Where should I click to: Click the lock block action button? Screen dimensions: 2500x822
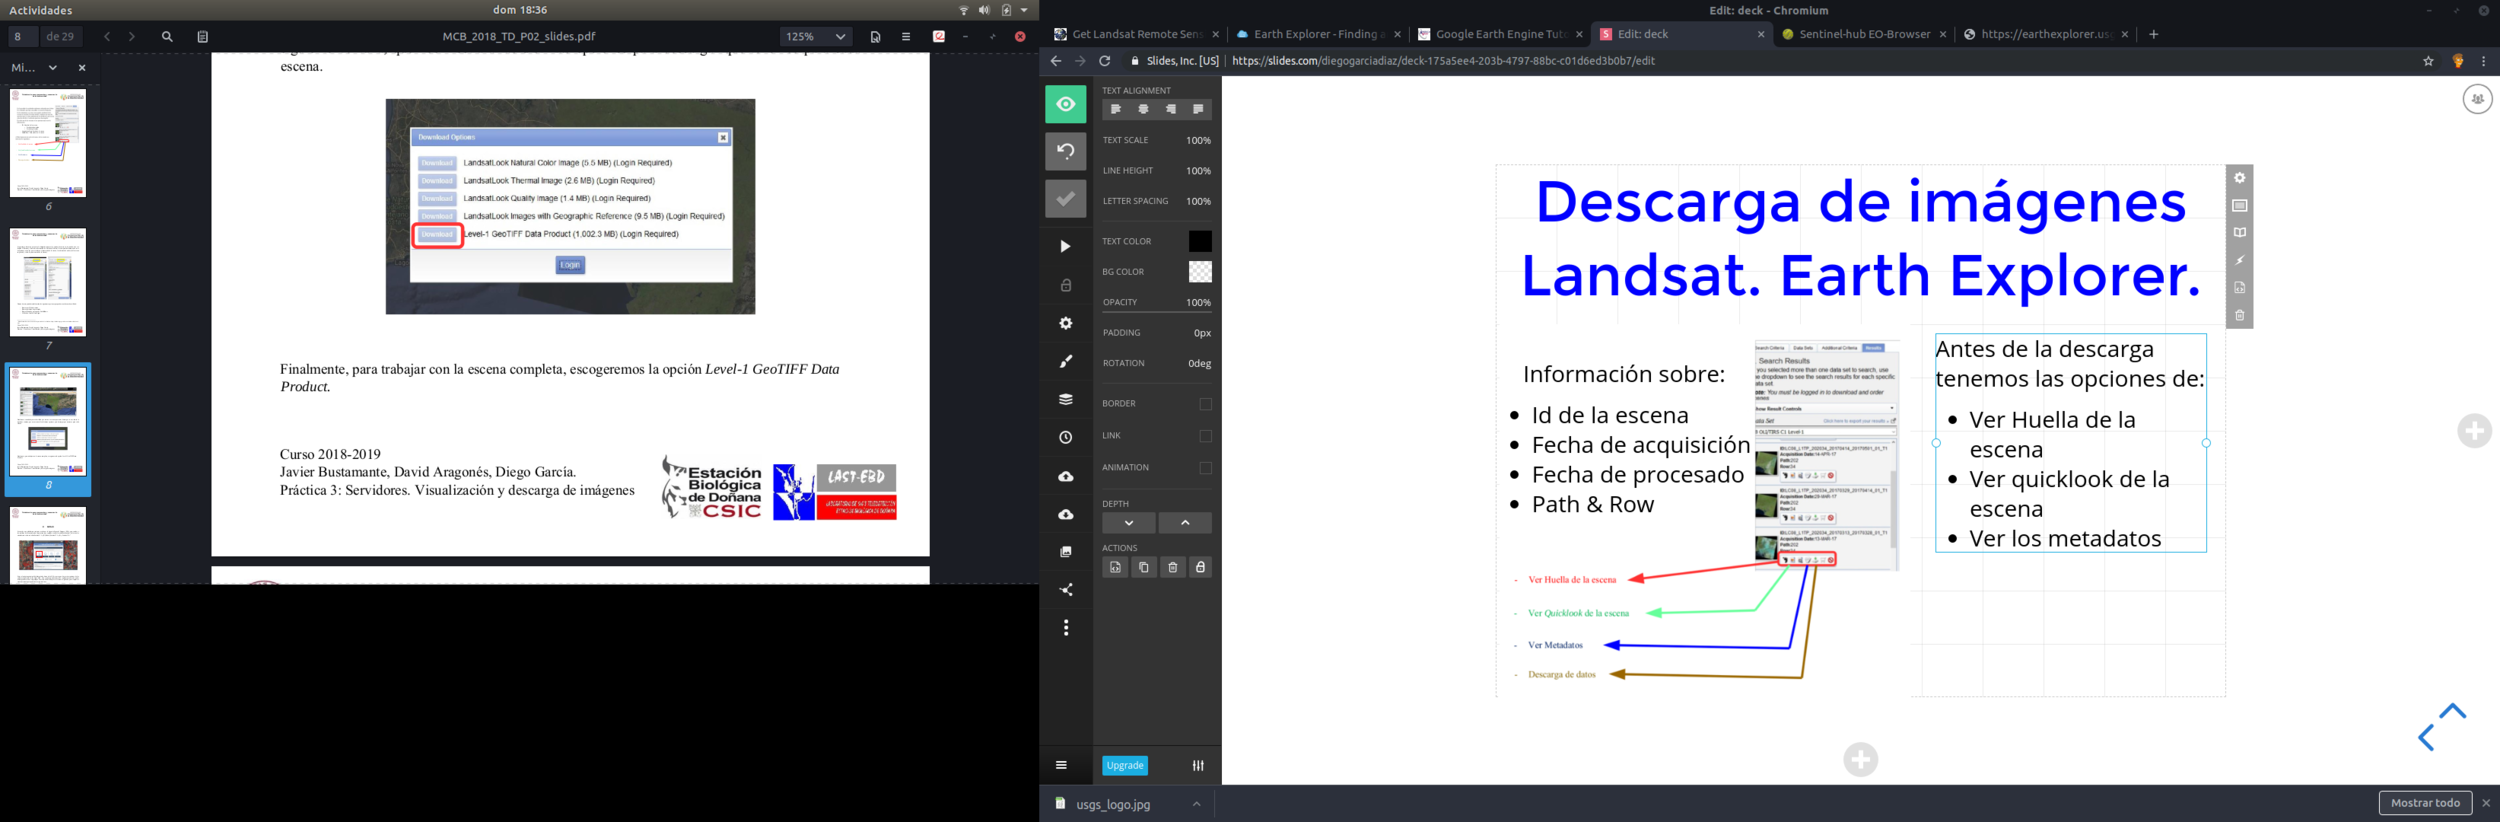point(1200,567)
